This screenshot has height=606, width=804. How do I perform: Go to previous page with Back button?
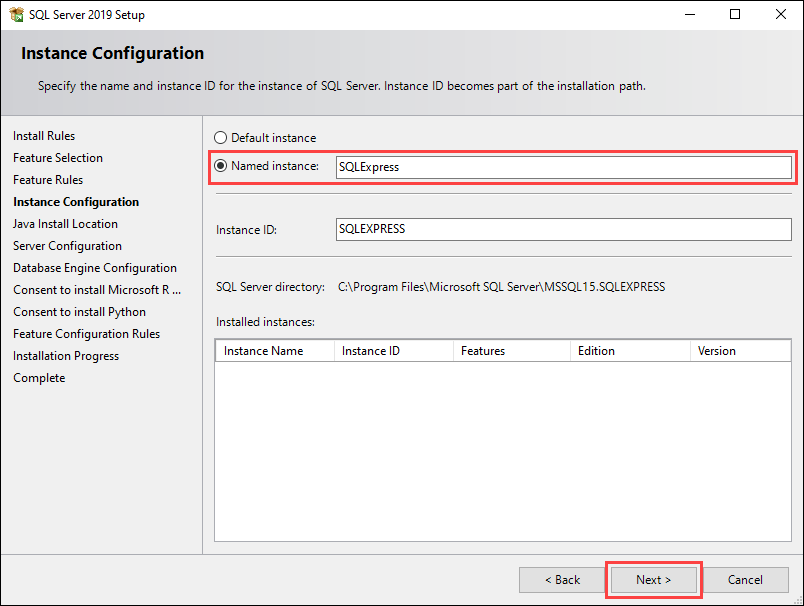coord(561,580)
